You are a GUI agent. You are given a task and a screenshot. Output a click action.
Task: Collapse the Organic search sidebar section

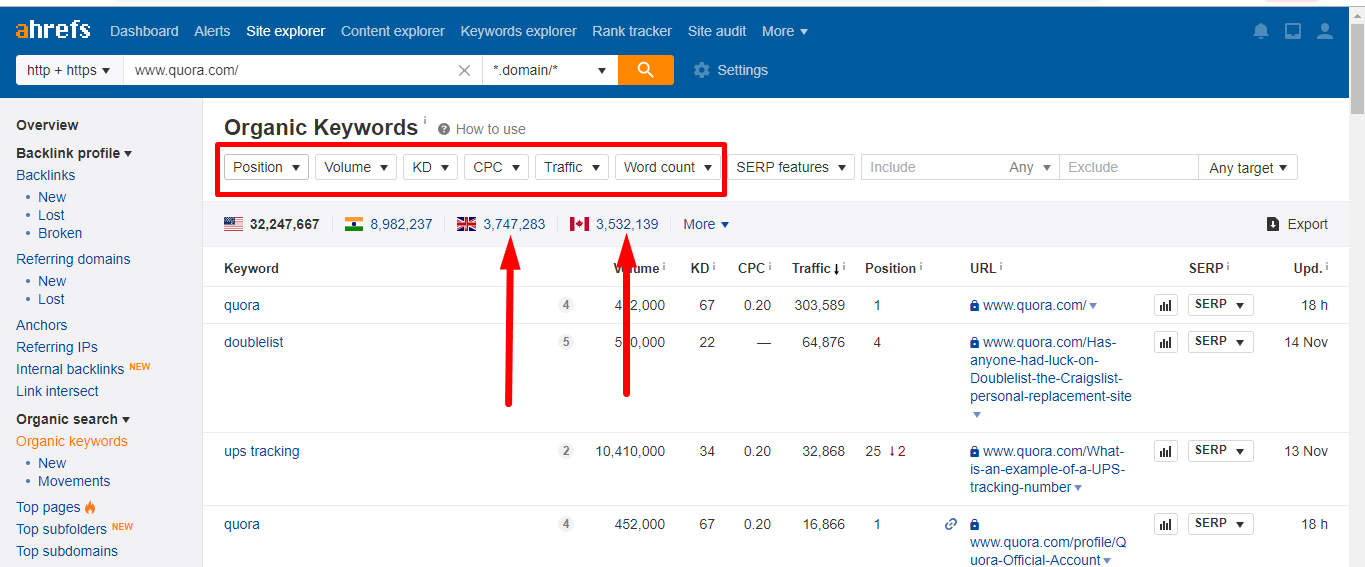tap(73, 419)
